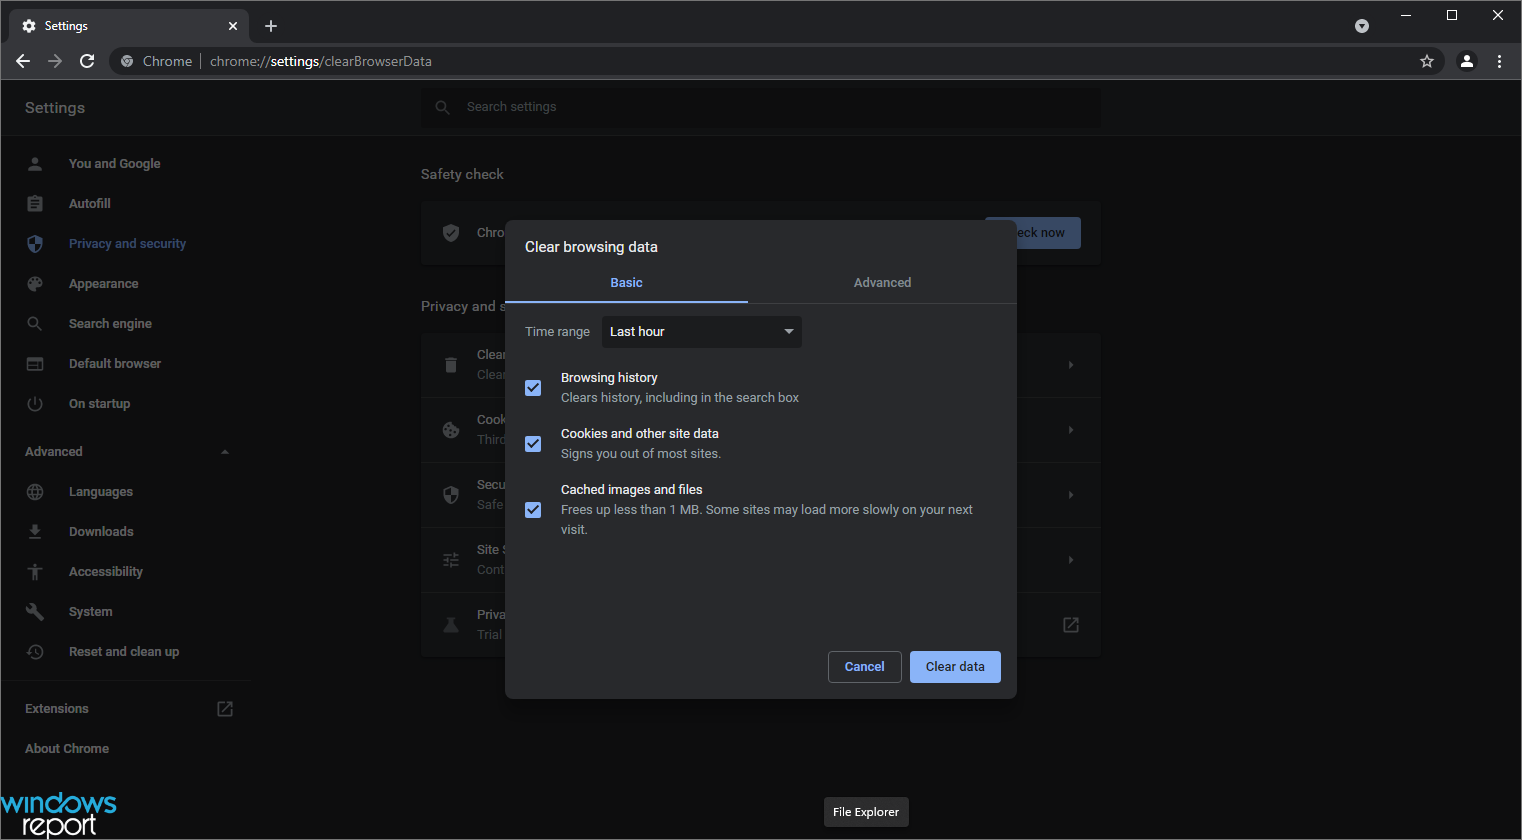The image size is (1522, 840).
Task: Reload the page
Action: pyautogui.click(x=87, y=61)
